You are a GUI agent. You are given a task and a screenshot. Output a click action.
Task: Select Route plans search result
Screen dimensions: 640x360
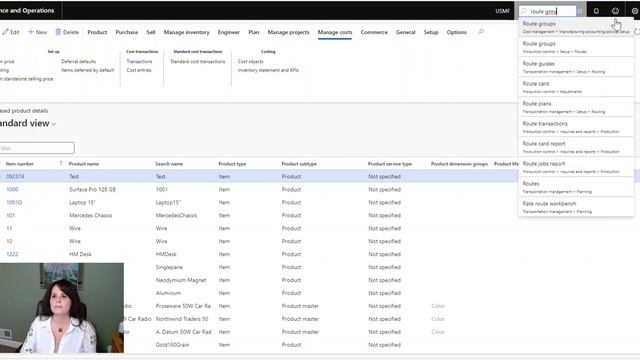(x=576, y=107)
